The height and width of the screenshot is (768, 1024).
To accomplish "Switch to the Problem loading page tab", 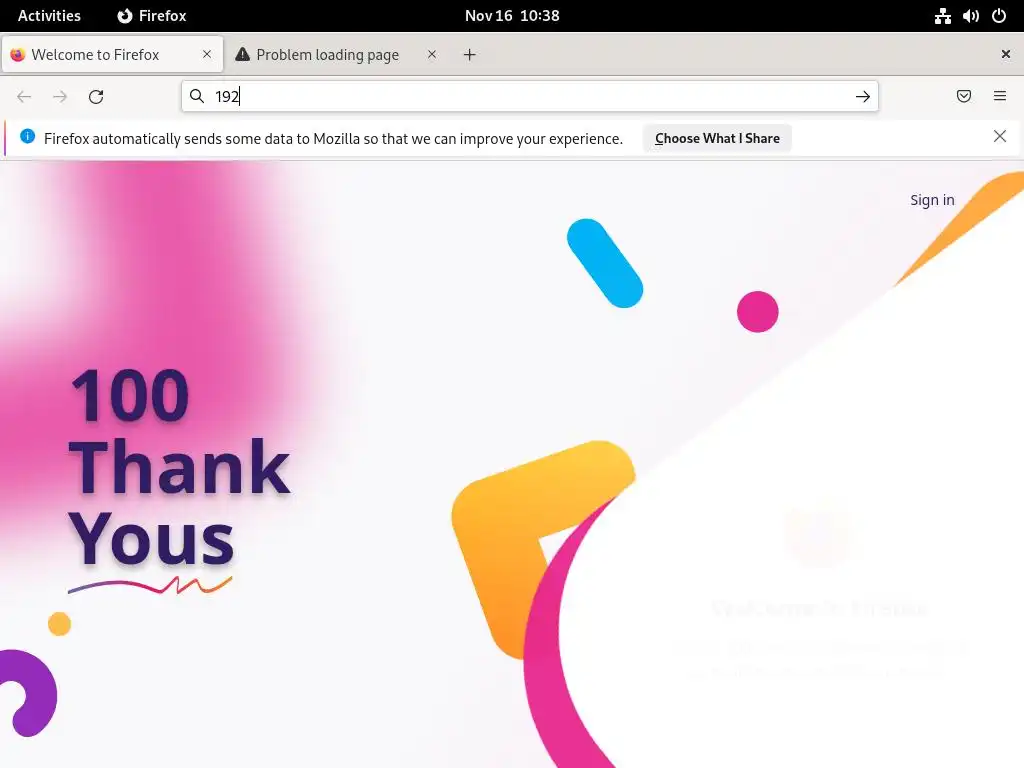I will tap(336, 54).
